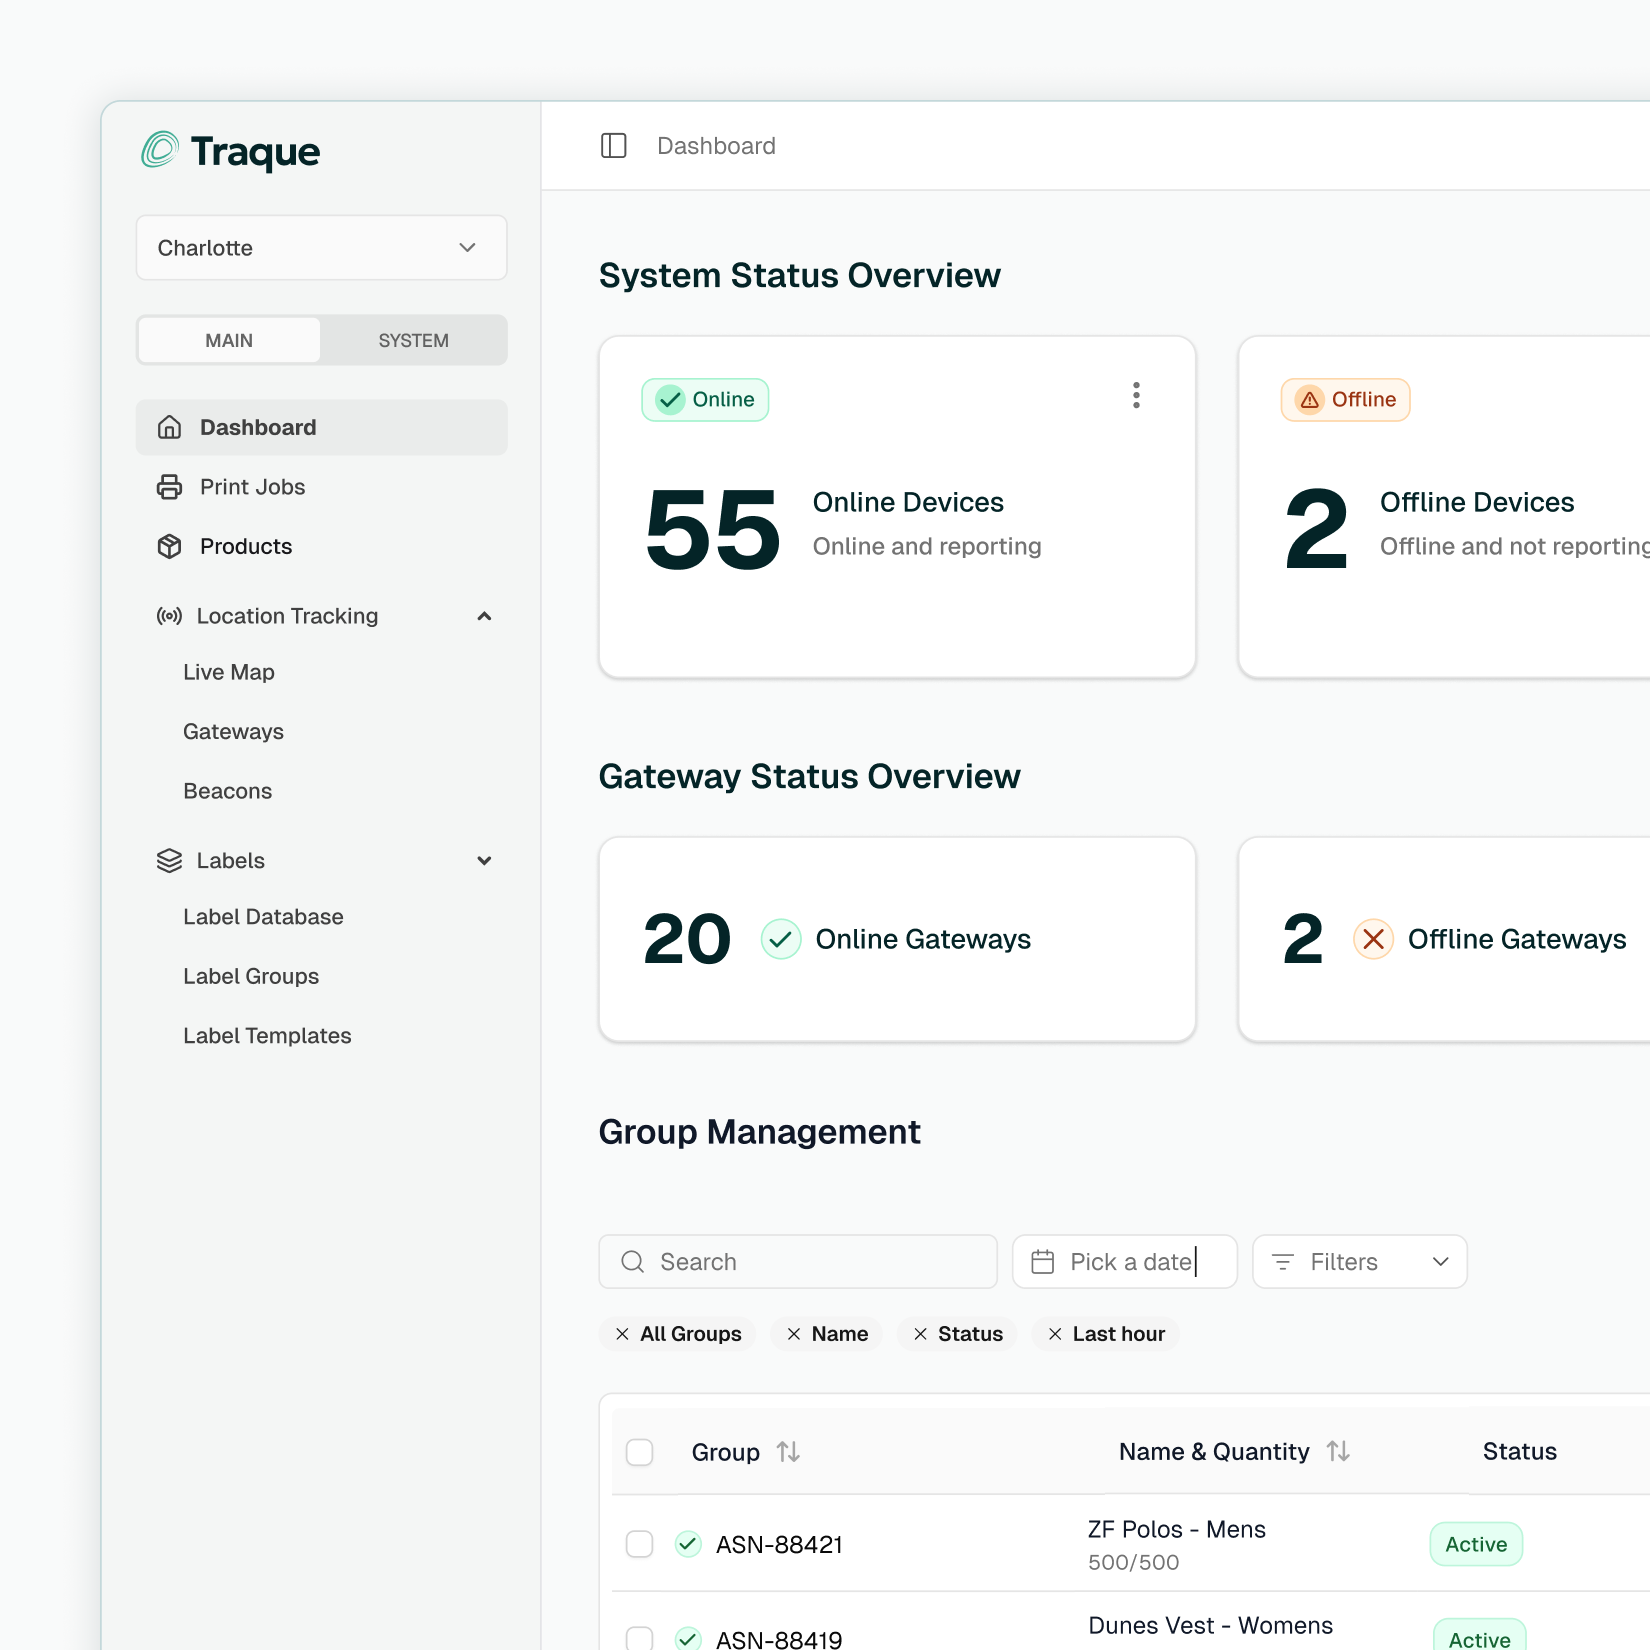1650x1650 pixels.
Task: Click the Location Tracking signal icon
Action: click(169, 616)
